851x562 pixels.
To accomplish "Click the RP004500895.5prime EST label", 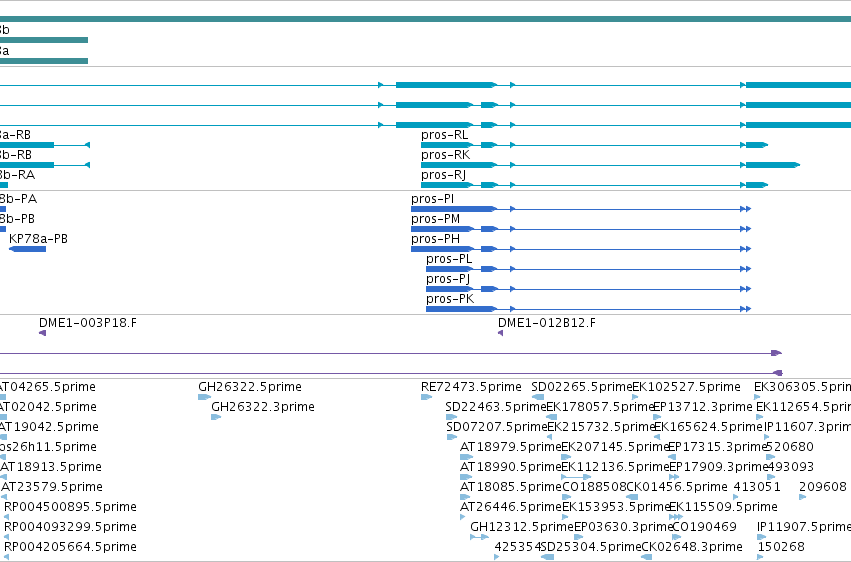I will [x=71, y=507].
